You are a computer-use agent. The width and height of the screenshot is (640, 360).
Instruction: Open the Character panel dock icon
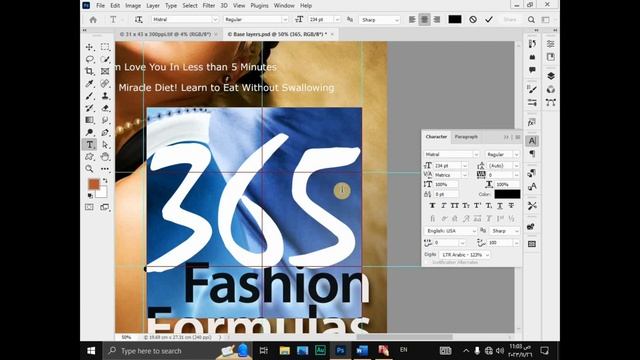(x=532, y=141)
